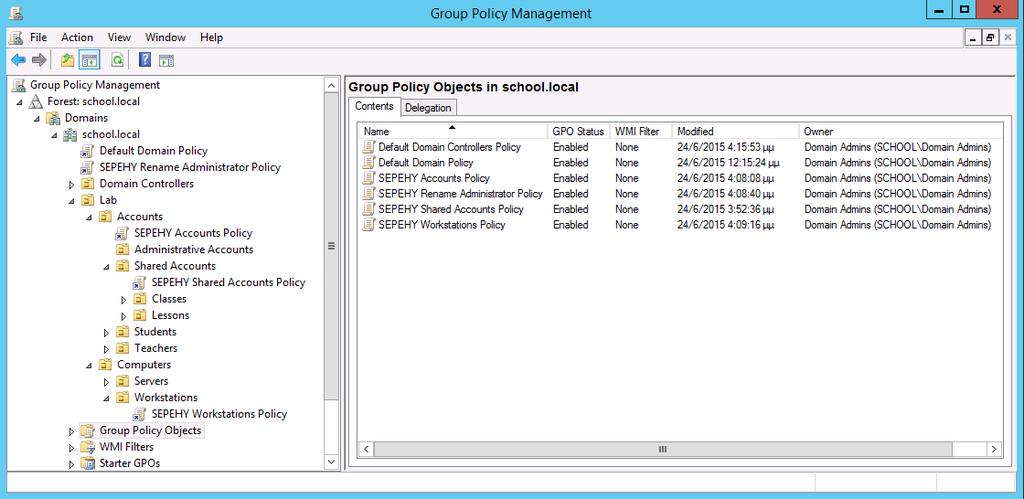Click the Back arrow toolbar icon
The height and width of the screenshot is (499, 1024).
point(18,61)
